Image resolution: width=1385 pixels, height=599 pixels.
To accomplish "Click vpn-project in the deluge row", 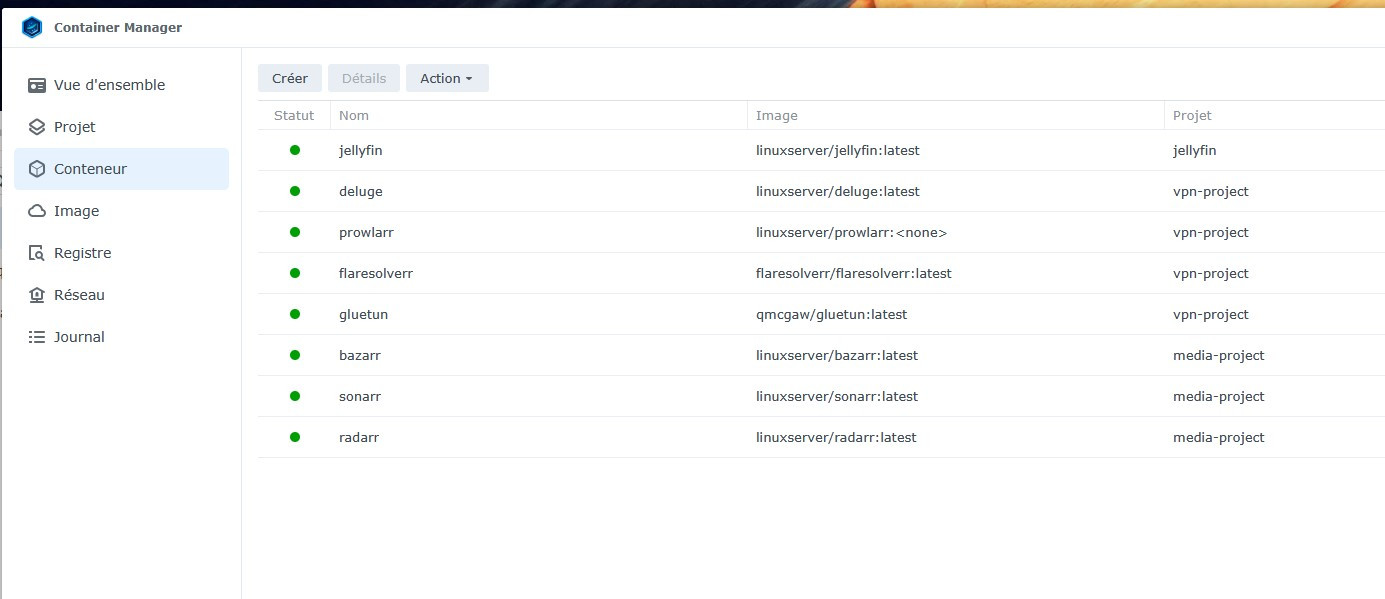I will 1211,191.
